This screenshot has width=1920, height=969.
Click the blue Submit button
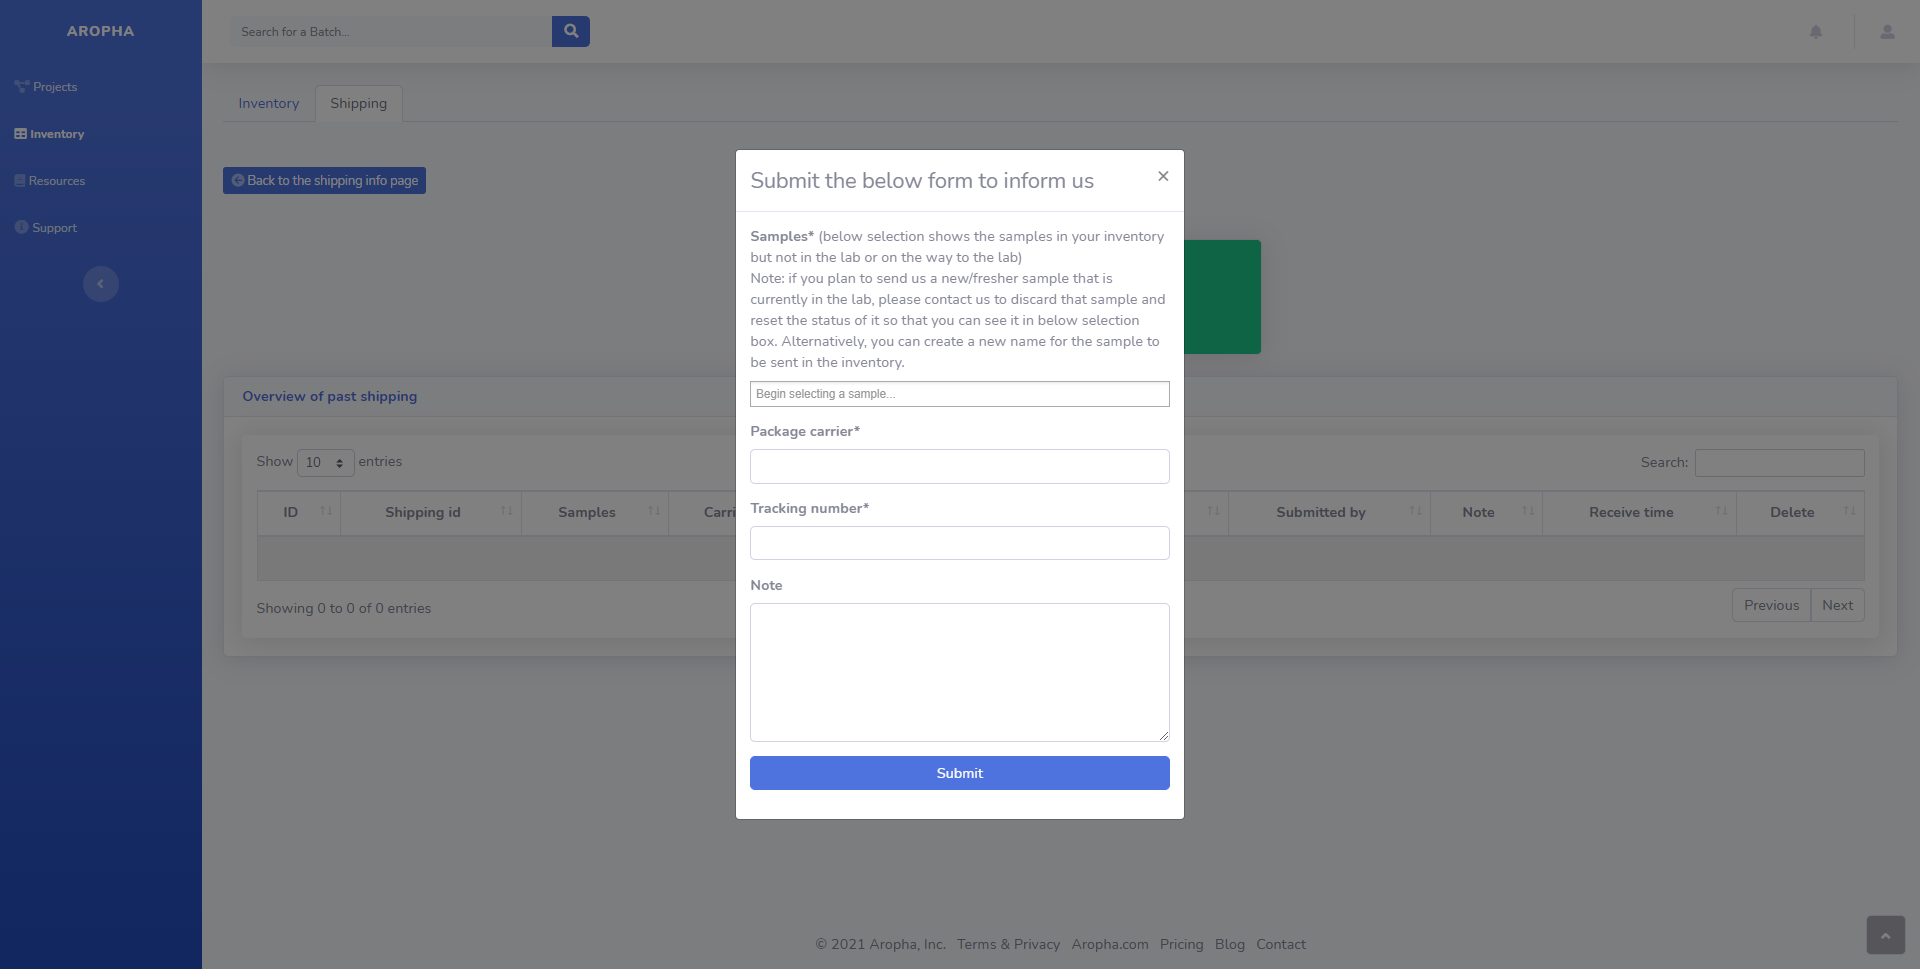(x=959, y=773)
